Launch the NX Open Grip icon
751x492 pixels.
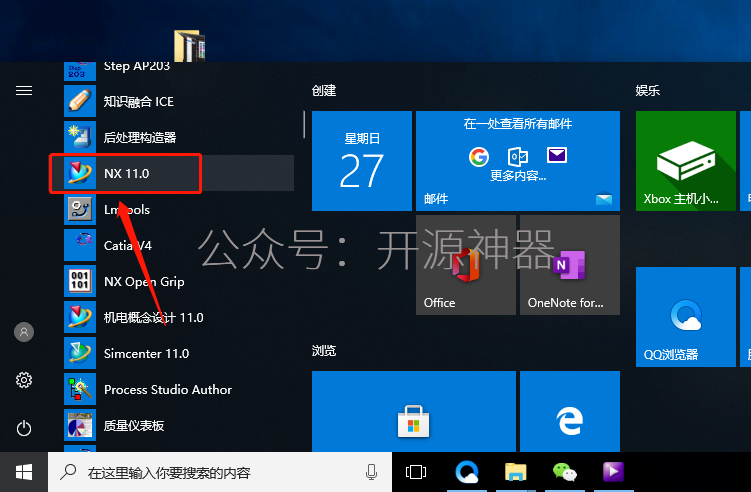pos(80,281)
